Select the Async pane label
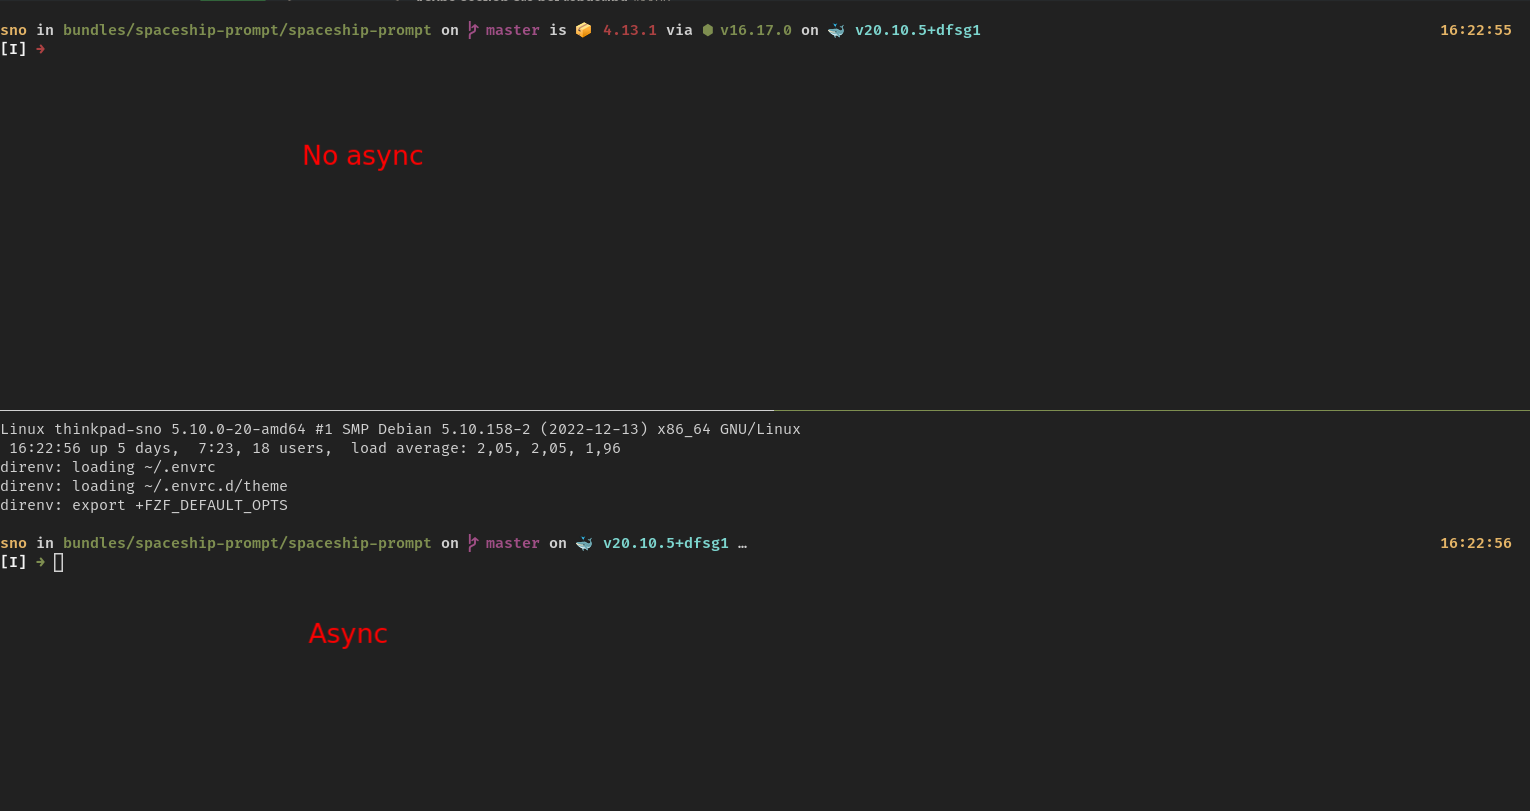Image resolution: width=1530 pixels, height=811 pixels. click(348, 633)
